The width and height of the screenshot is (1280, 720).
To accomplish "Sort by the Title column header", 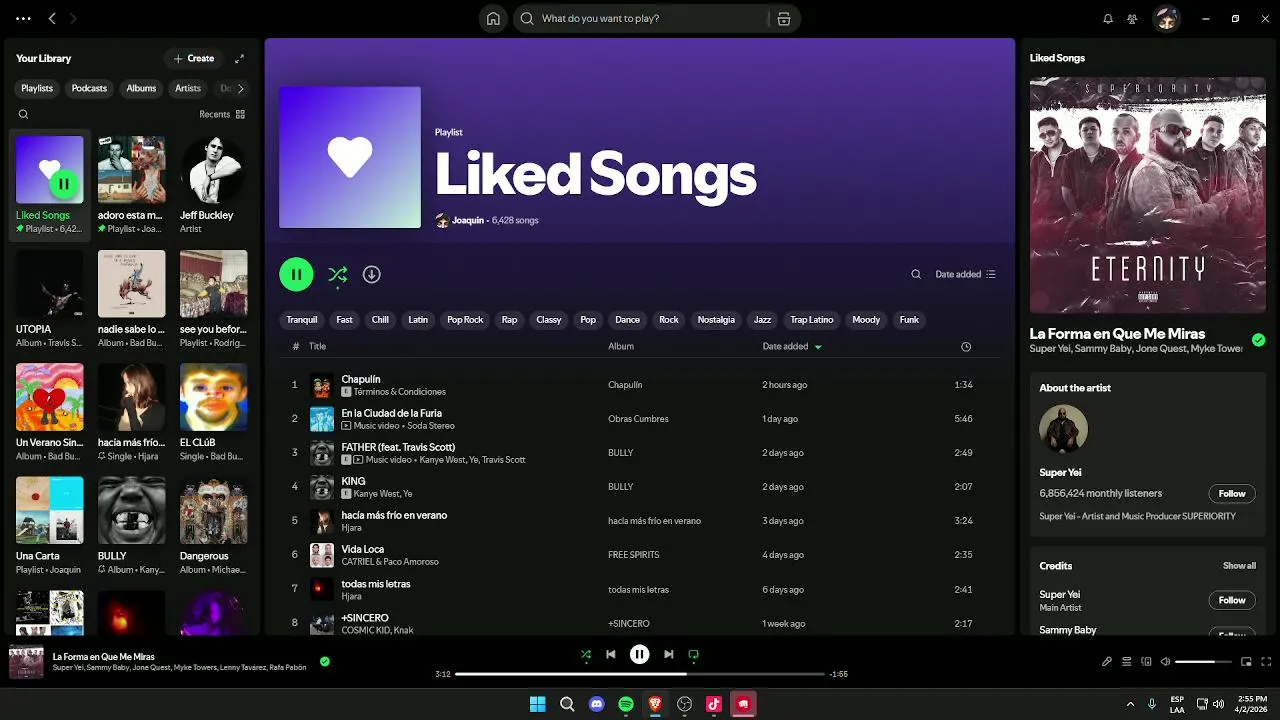I will pos(317,346).
